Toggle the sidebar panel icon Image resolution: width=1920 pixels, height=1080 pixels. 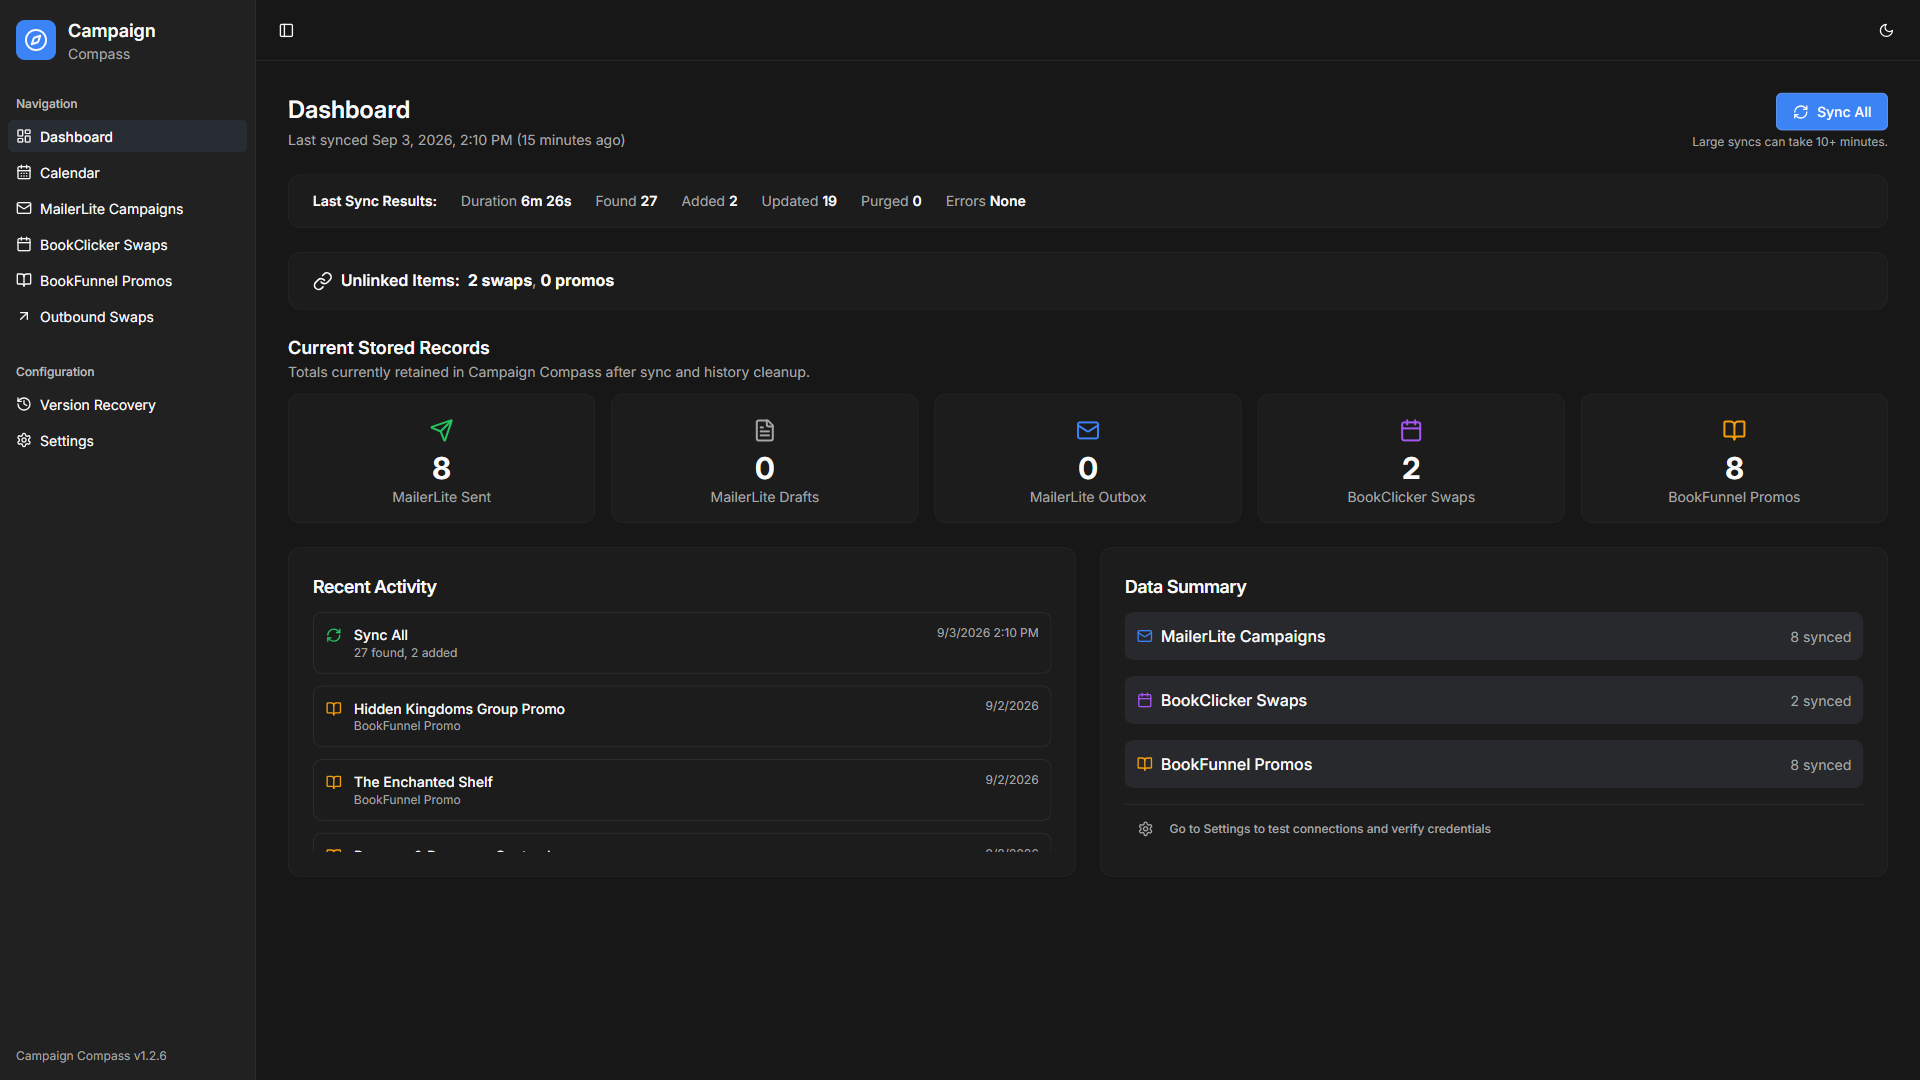(x=286, y=30)
